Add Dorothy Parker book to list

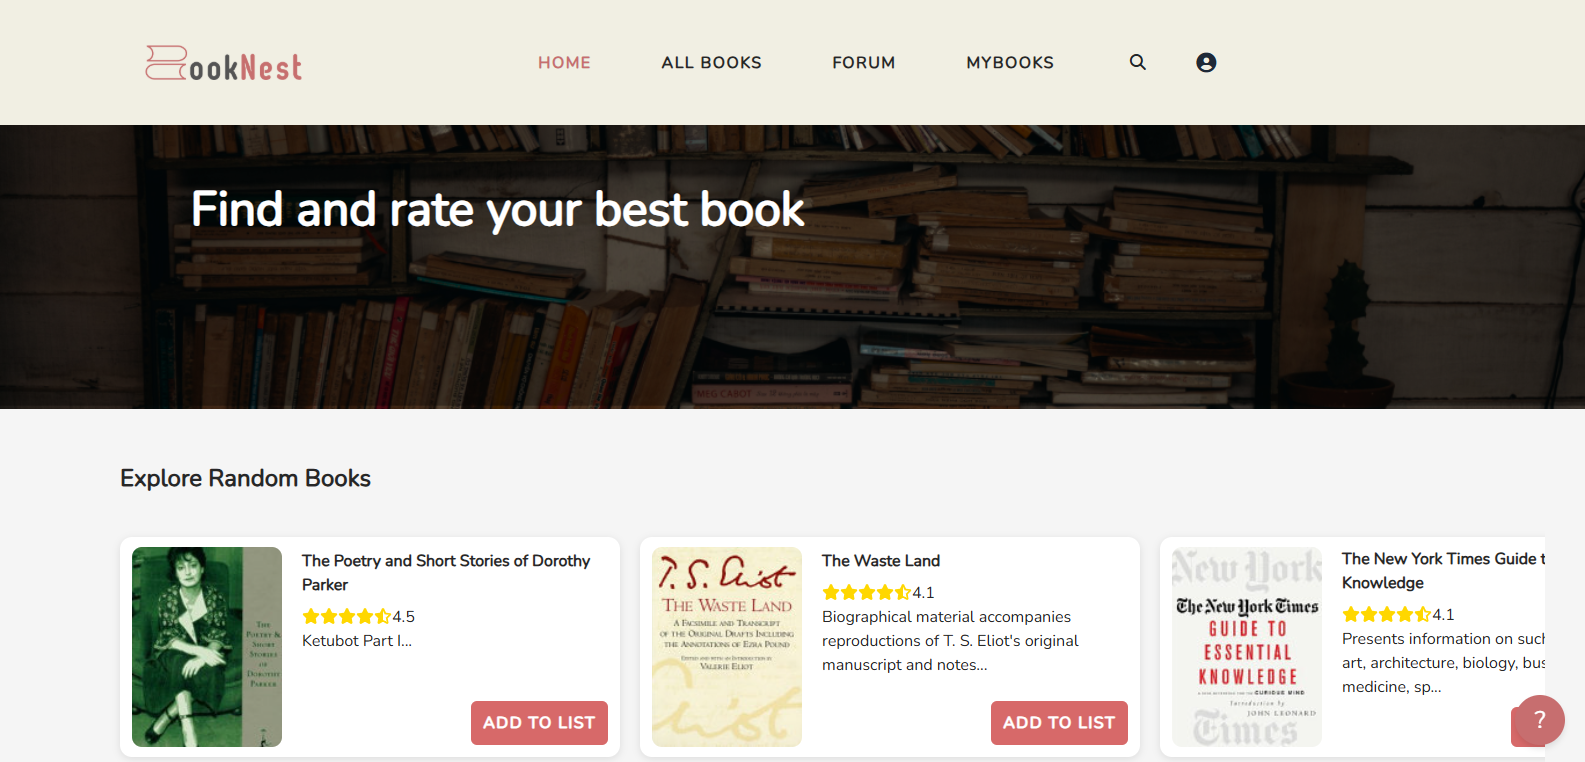point(539,722)
